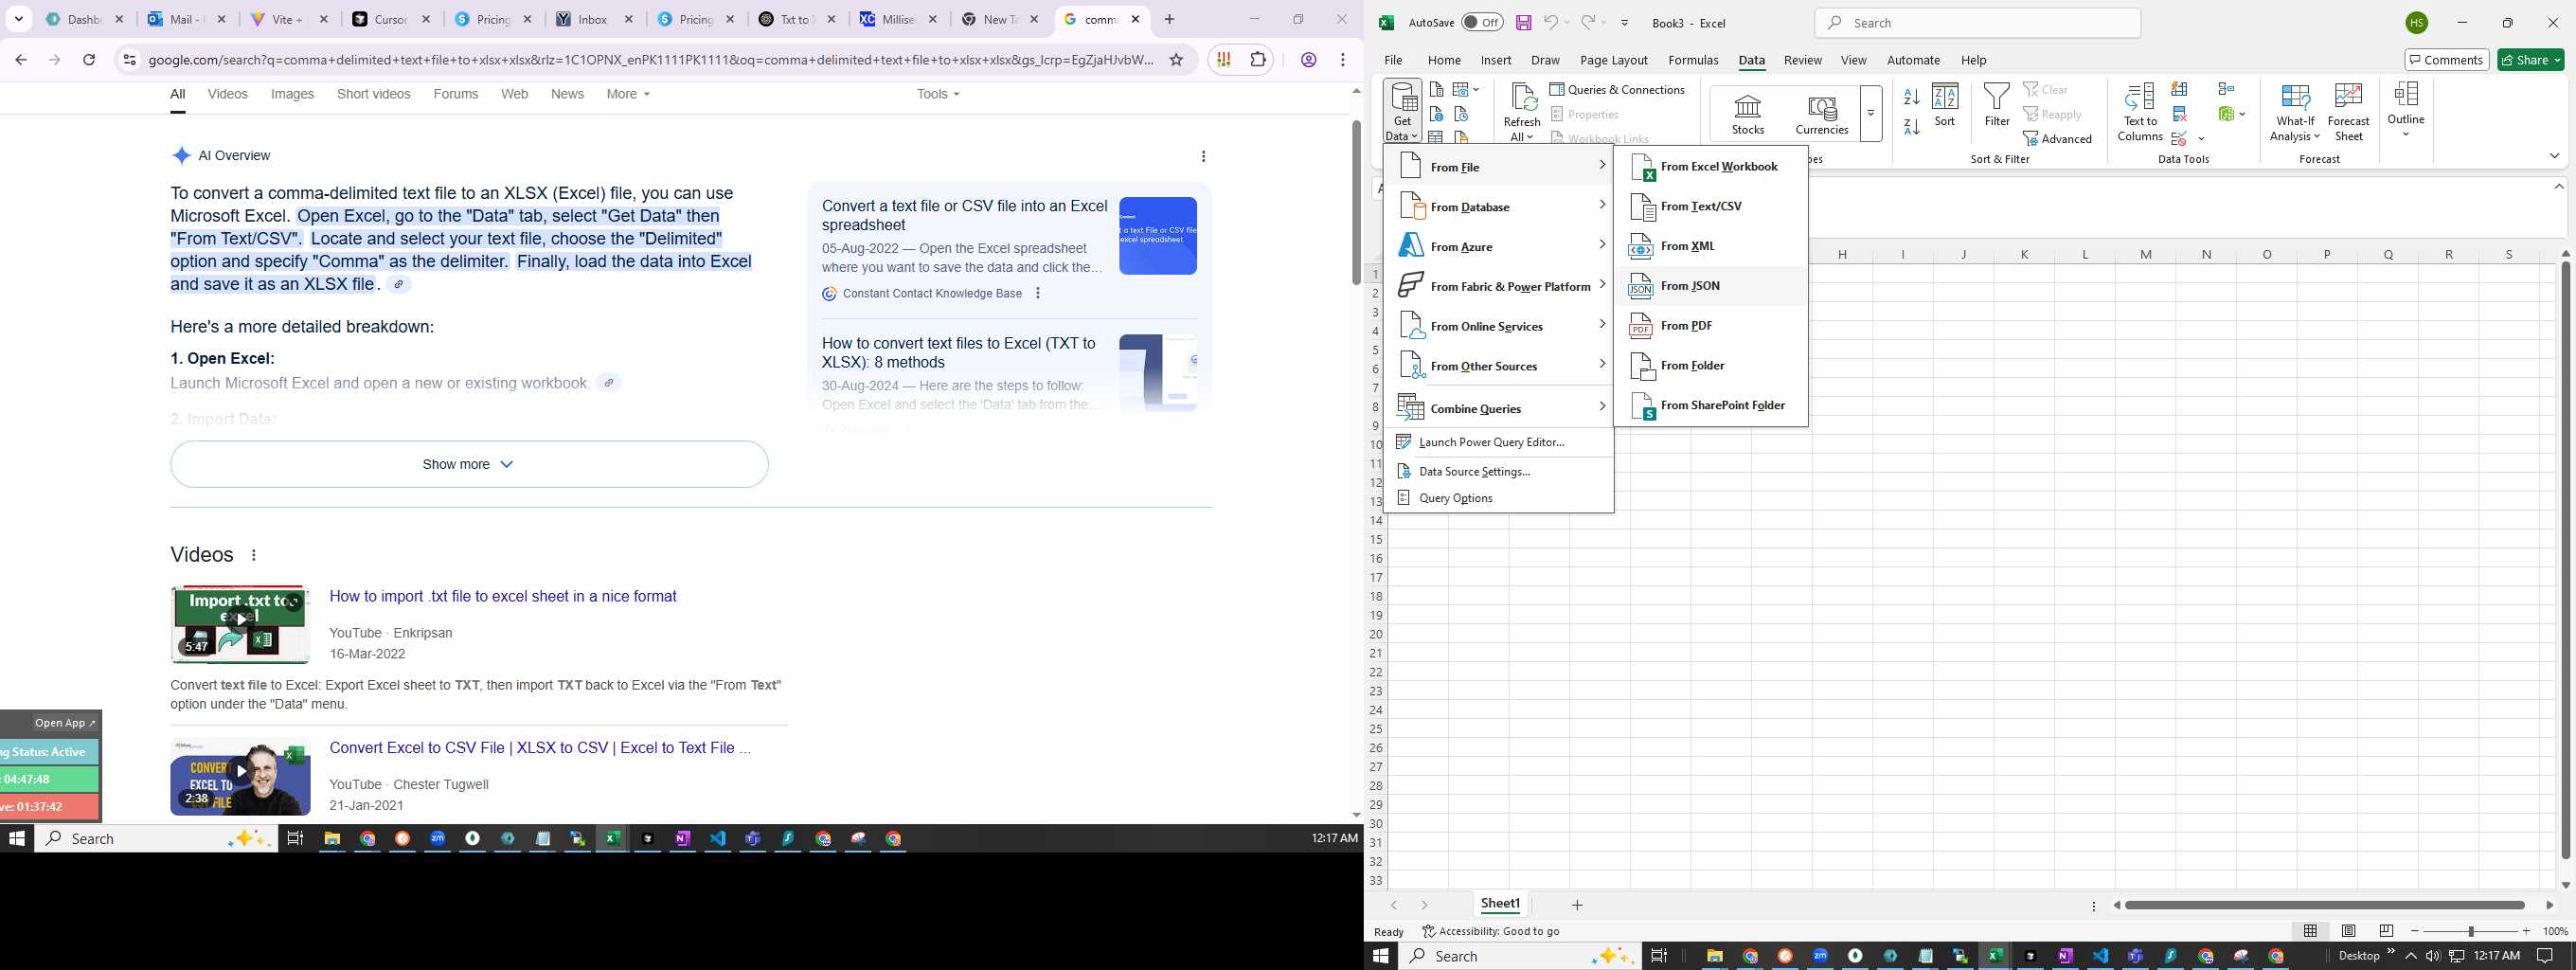Open Query Options
The width and height of the screenshot is (2576, 970).
[x=1499, y=498]
